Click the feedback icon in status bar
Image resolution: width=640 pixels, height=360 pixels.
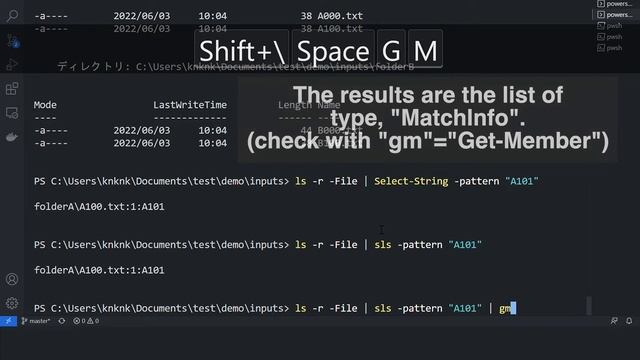(x=614, y=321)
